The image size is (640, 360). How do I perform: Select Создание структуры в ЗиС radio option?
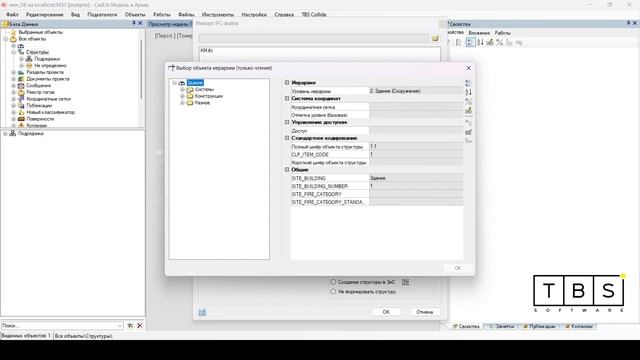[333, 282]
